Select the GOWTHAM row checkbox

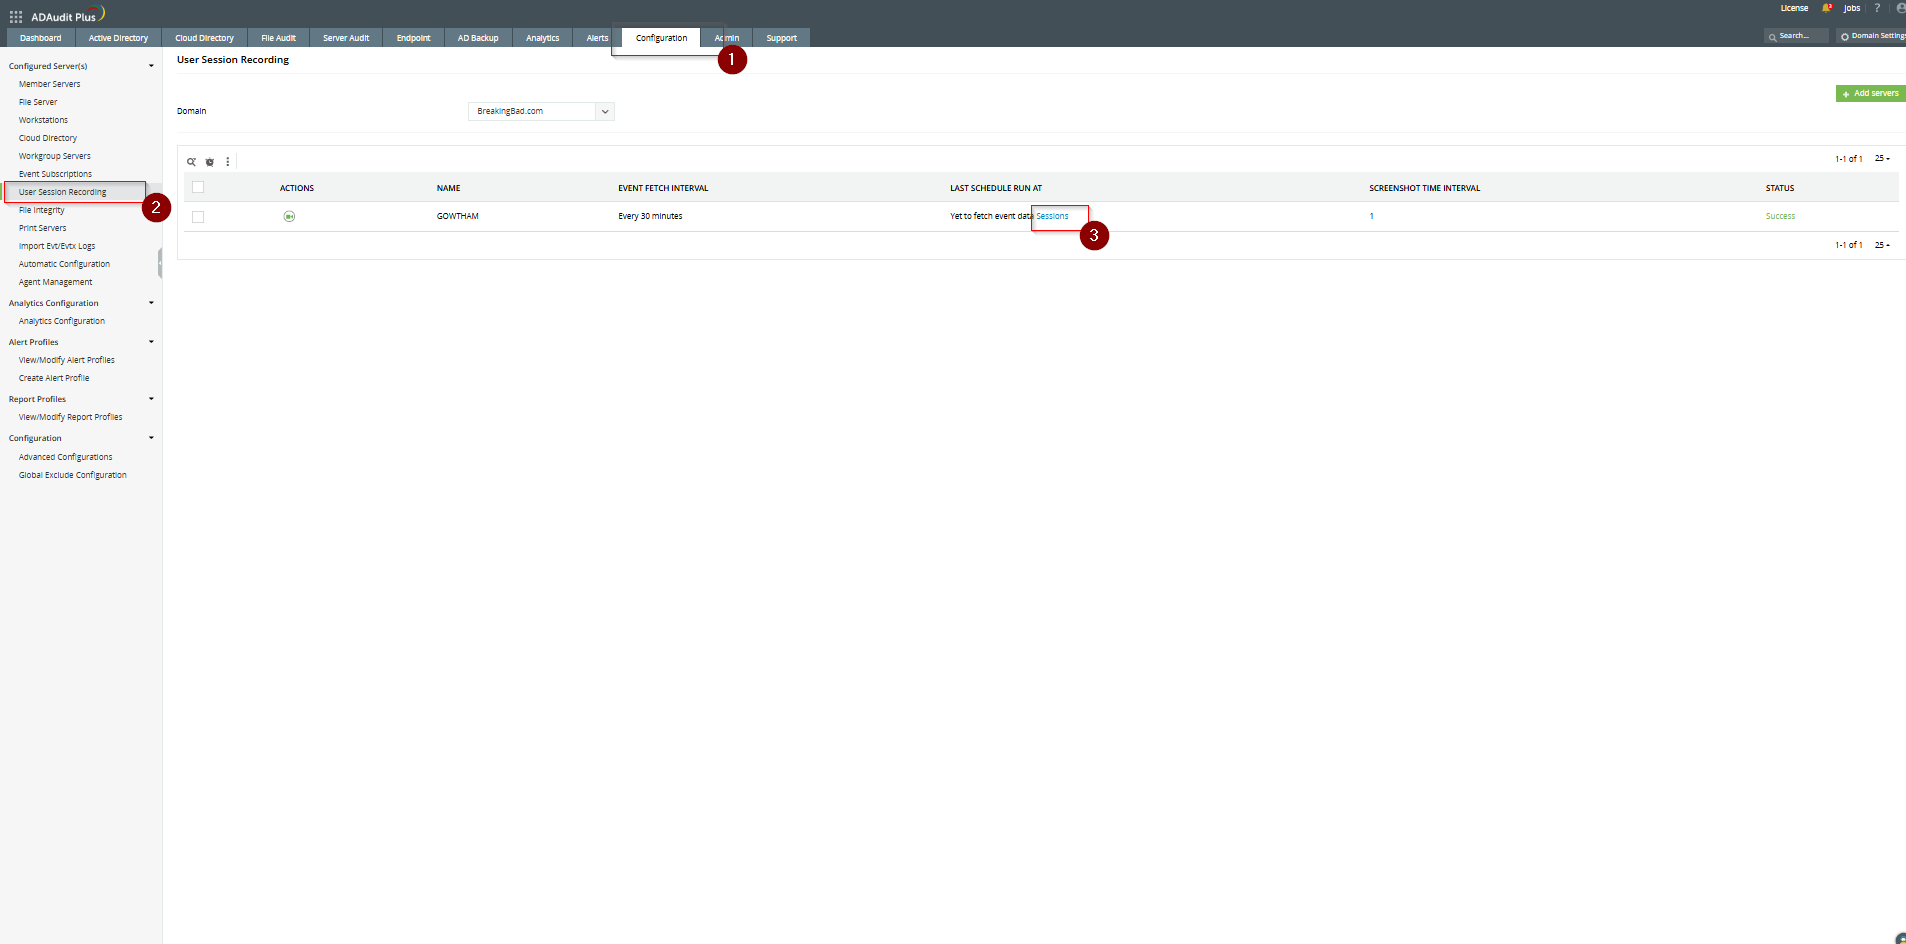coord(198,217)
